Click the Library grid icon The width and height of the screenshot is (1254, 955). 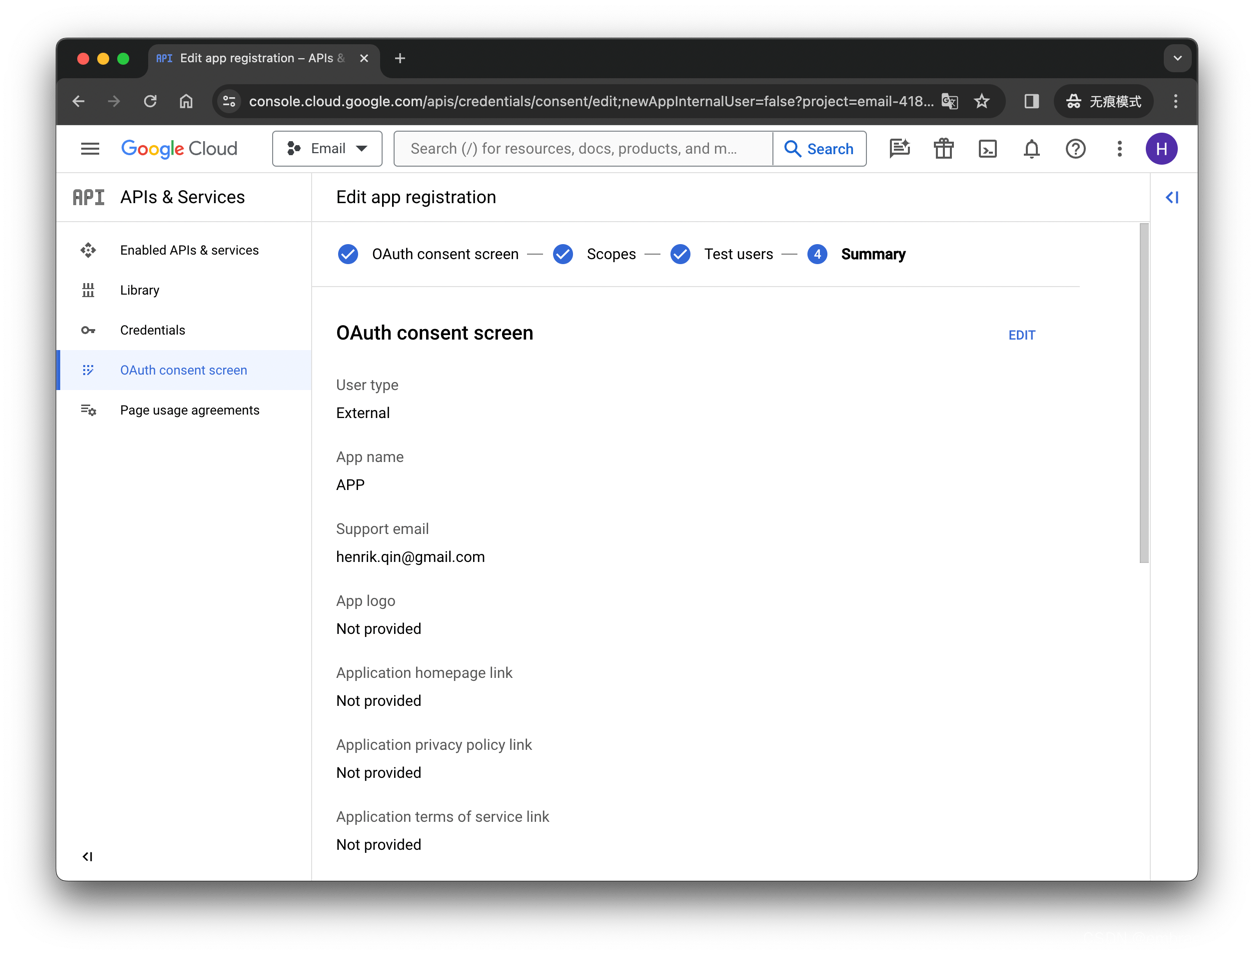point(88,290)
